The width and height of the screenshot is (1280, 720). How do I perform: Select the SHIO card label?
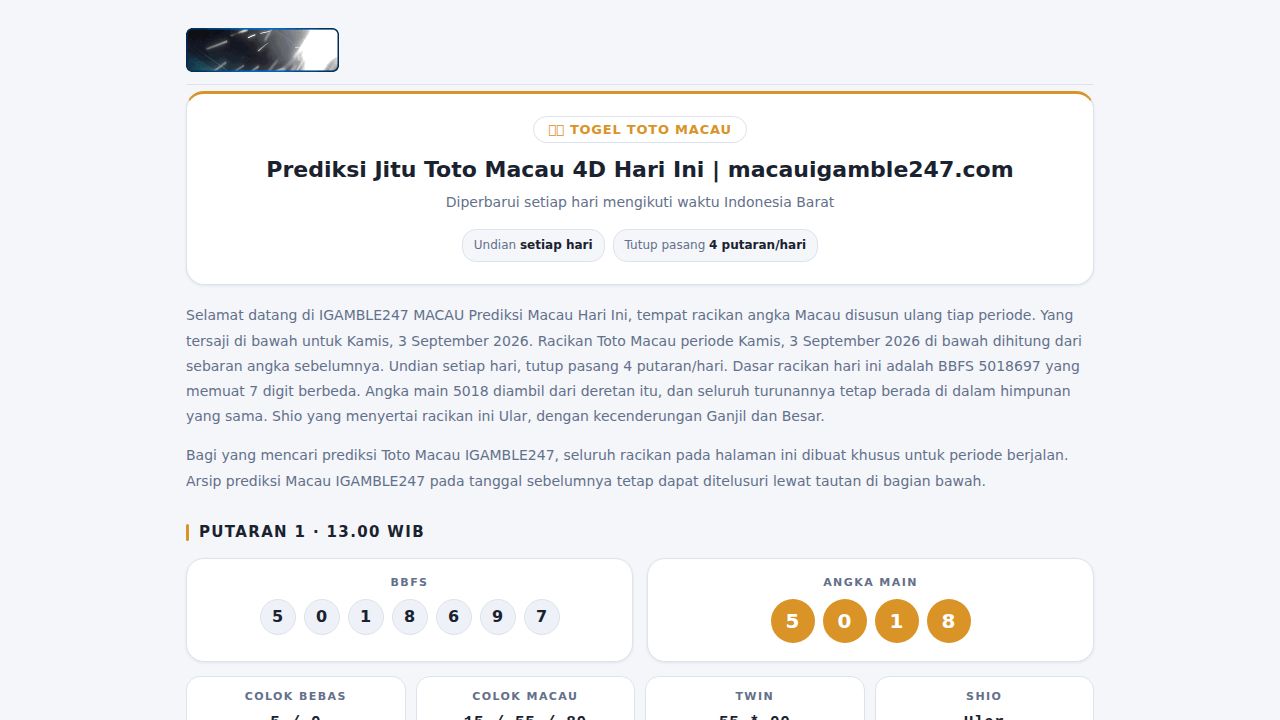[984, 696]
